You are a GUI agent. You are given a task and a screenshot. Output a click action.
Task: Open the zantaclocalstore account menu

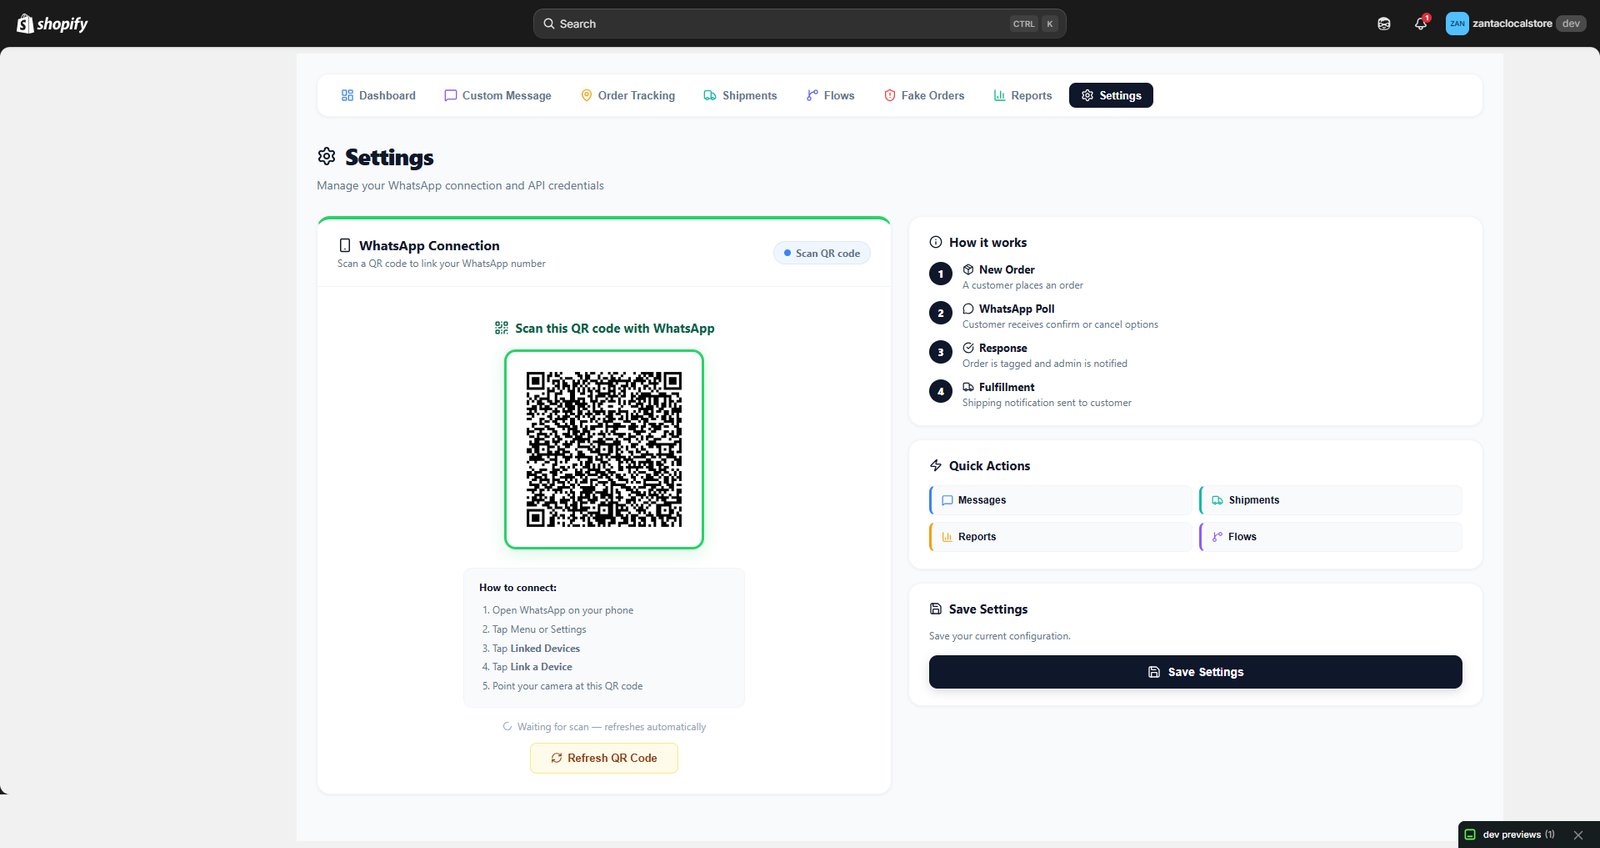coord(1516,24)
